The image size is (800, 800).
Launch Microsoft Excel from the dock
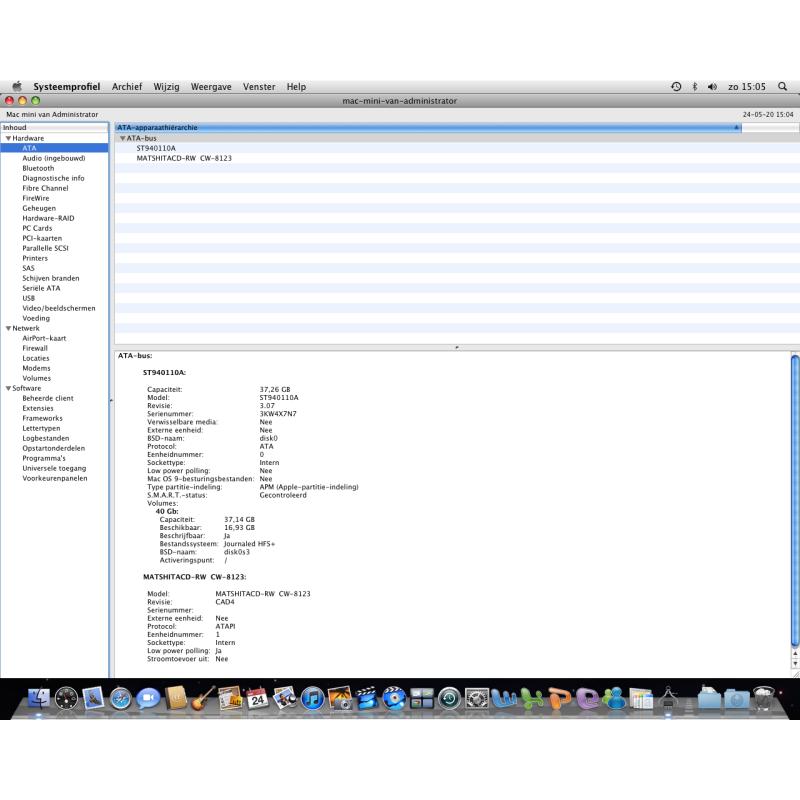532,698
